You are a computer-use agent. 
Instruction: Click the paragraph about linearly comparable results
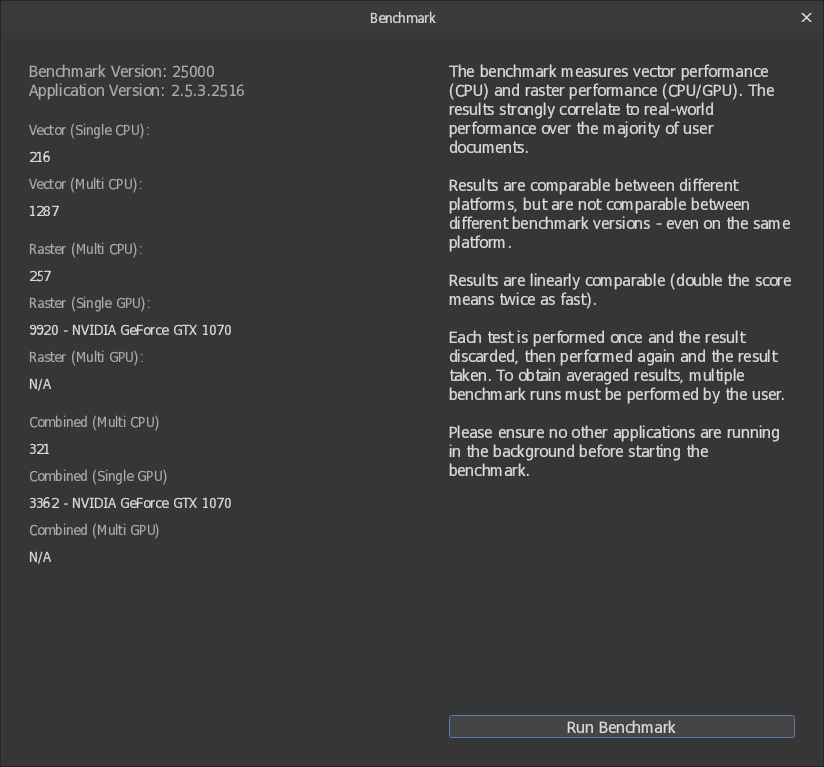pos(620,290)
